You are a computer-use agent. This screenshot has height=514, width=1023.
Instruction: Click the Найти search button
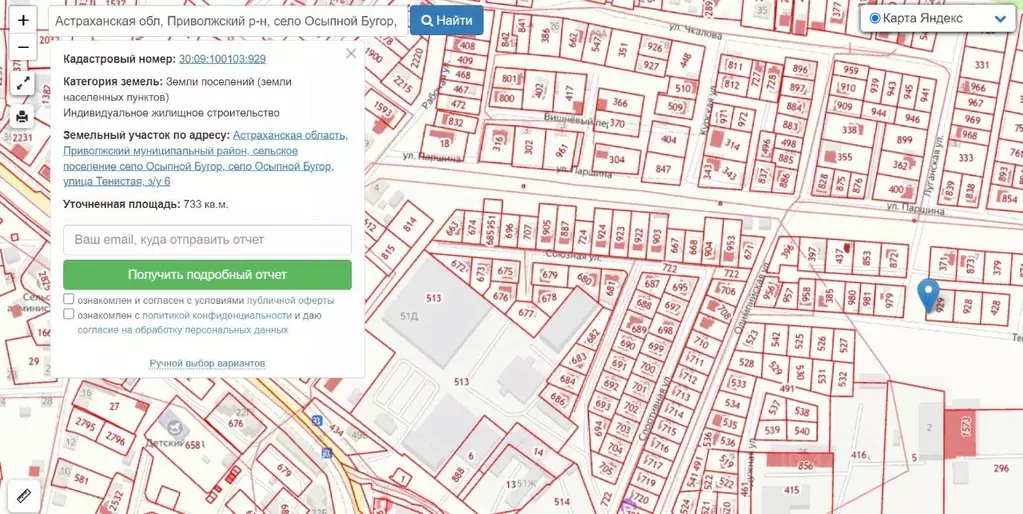click(446, 20)
